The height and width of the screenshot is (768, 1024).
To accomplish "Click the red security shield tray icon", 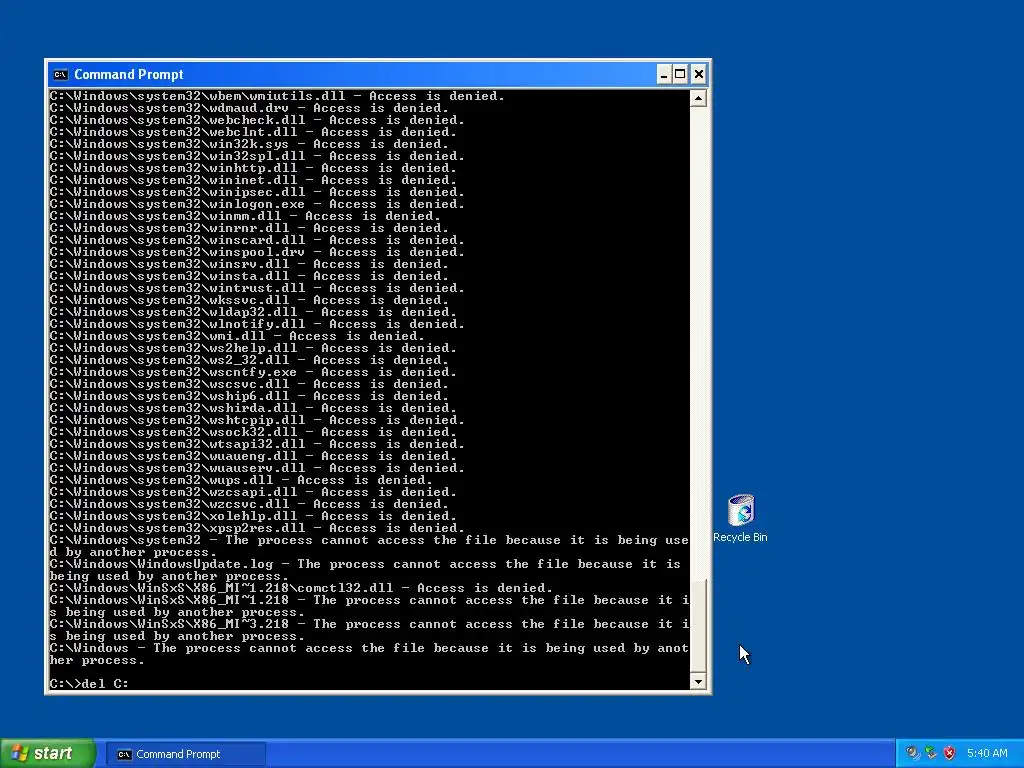I will [x=950, y=754].
